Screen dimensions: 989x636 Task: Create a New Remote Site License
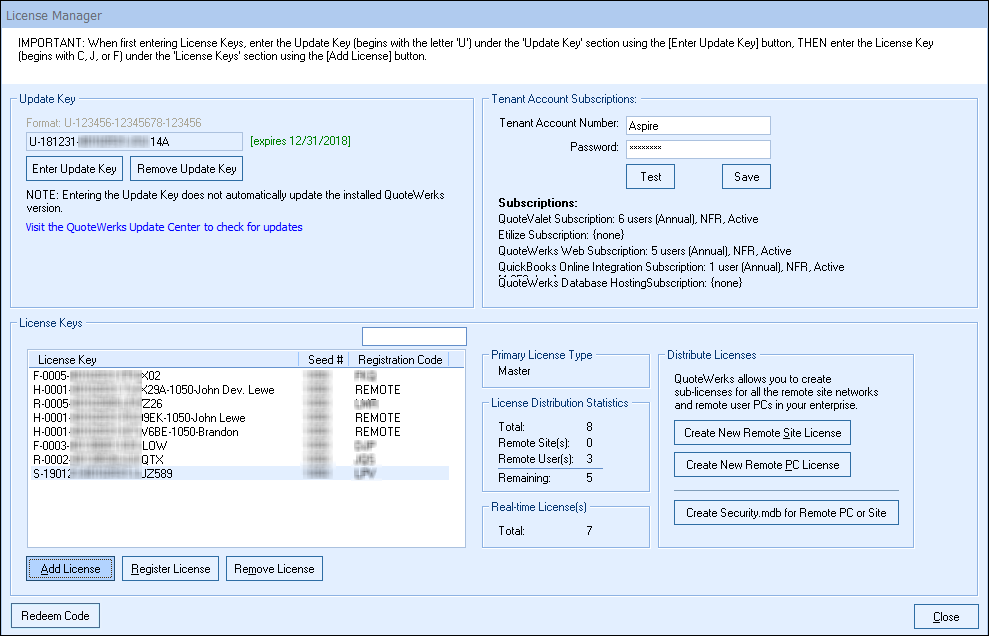pos(762,433)
